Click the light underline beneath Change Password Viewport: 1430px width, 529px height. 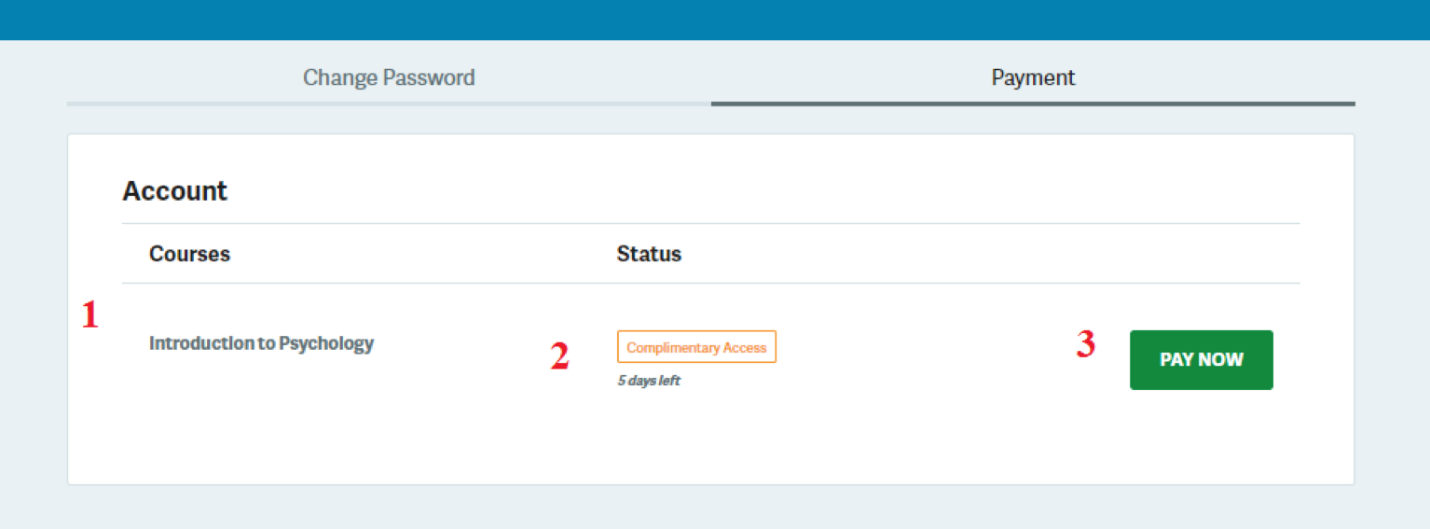[x=388, y=103]
